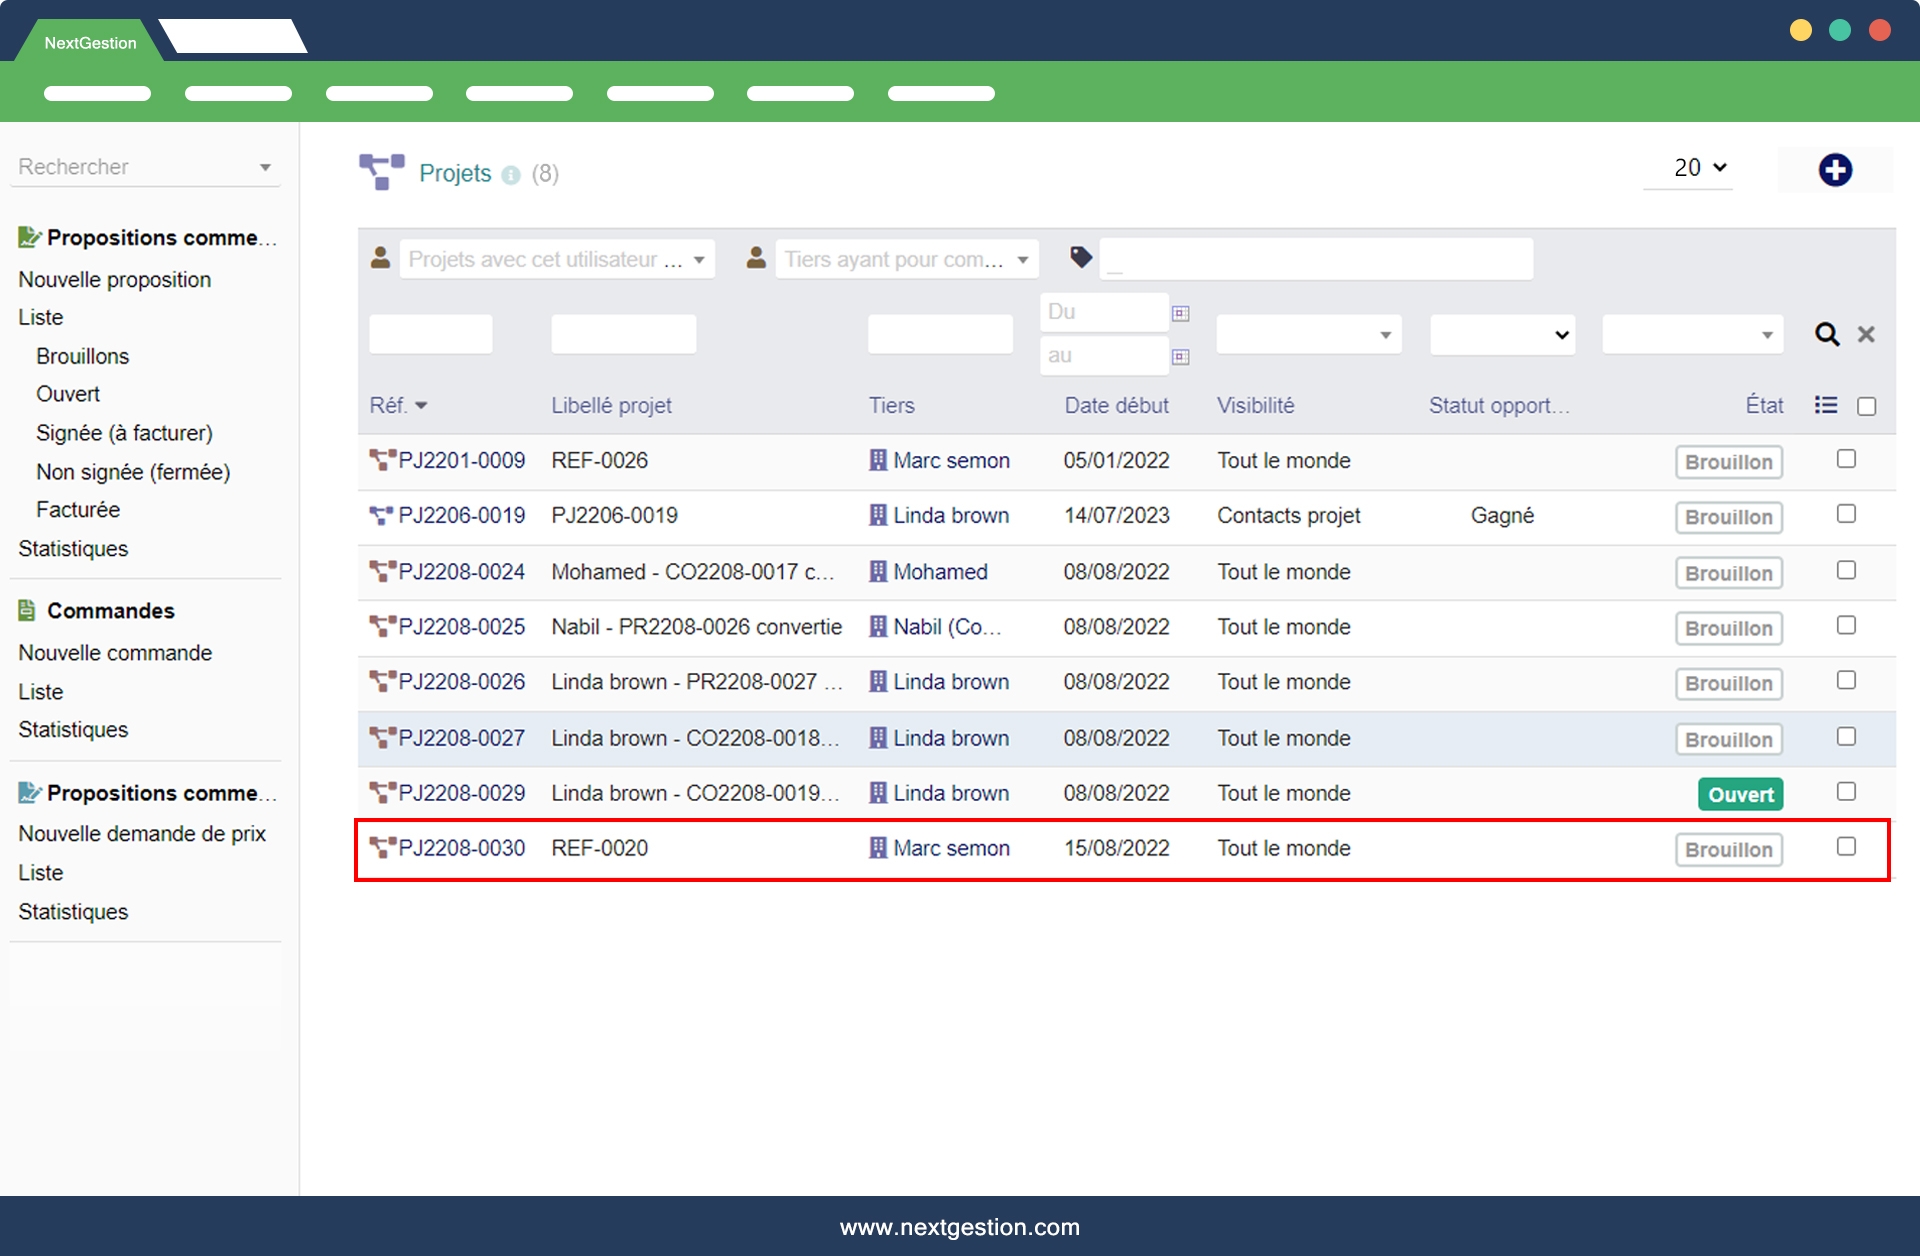Tick the checkbox for PJ2208-0030
Image resolution: width=1920 pixels, height=1256 pixels.
(x=1846, y=847)
